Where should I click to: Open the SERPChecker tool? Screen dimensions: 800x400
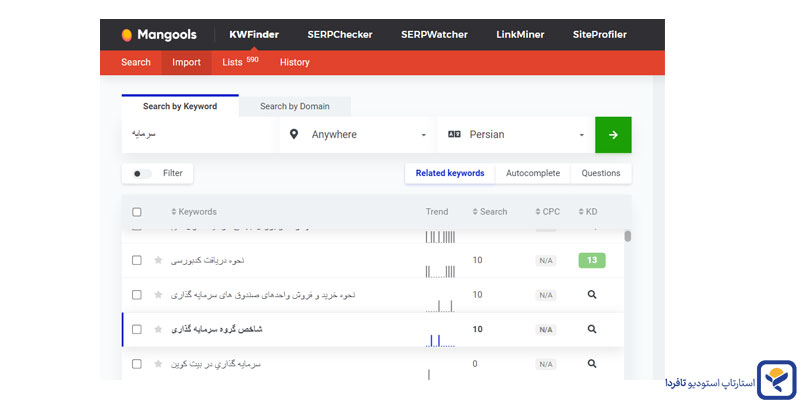(x=340, y=35)
